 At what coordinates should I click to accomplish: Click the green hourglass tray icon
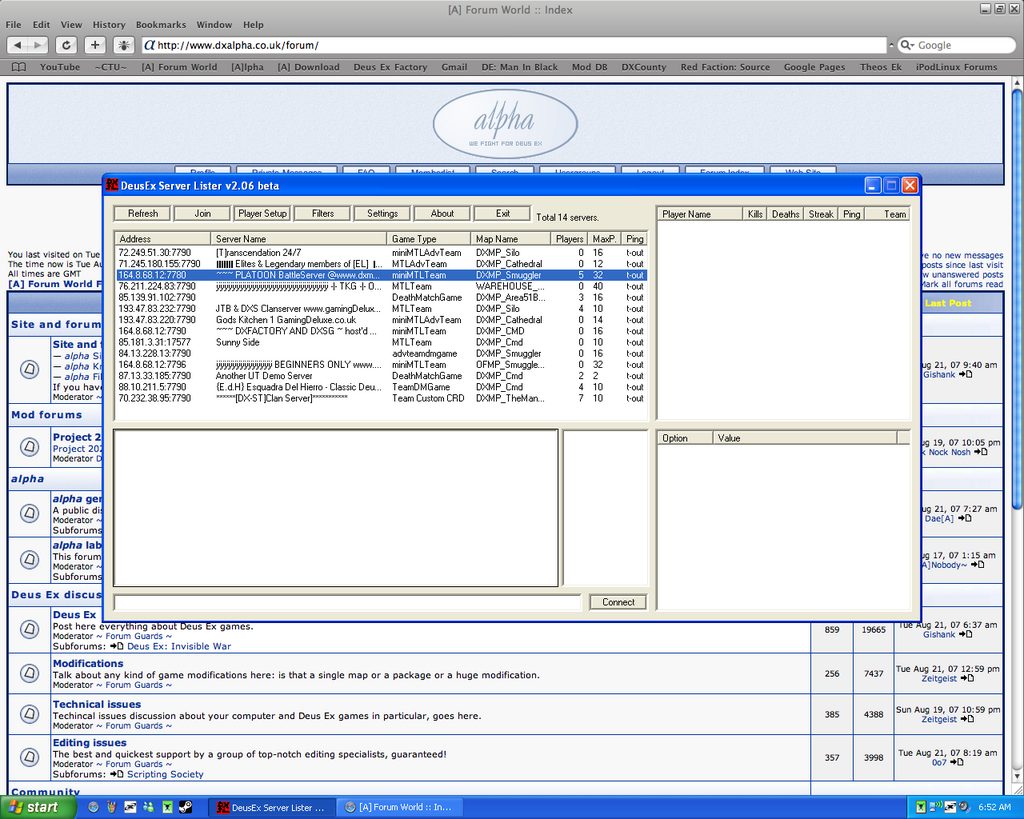[x=921, y=807]
